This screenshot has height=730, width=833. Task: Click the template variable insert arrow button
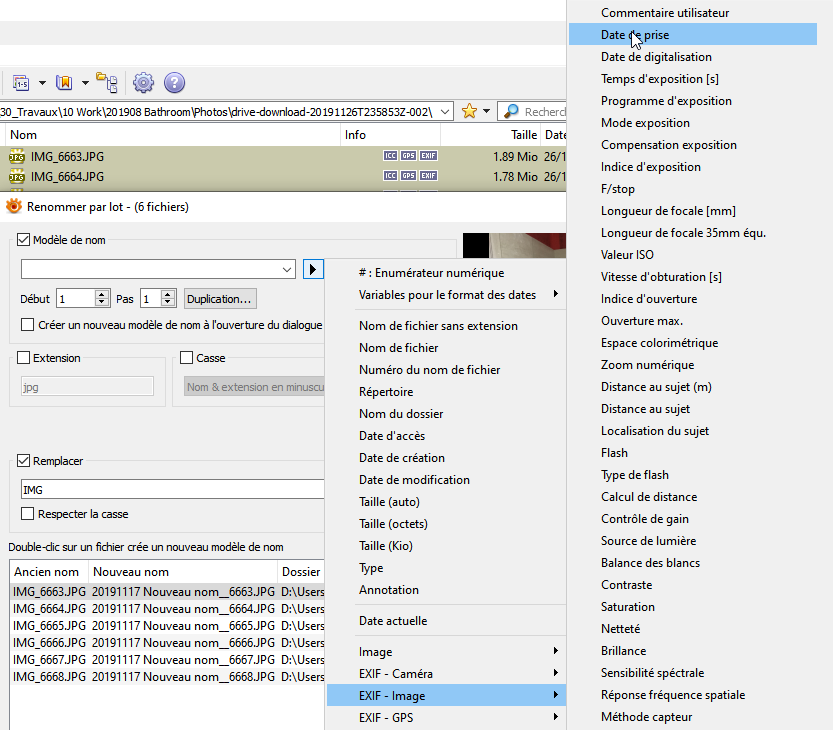[313, 270]
